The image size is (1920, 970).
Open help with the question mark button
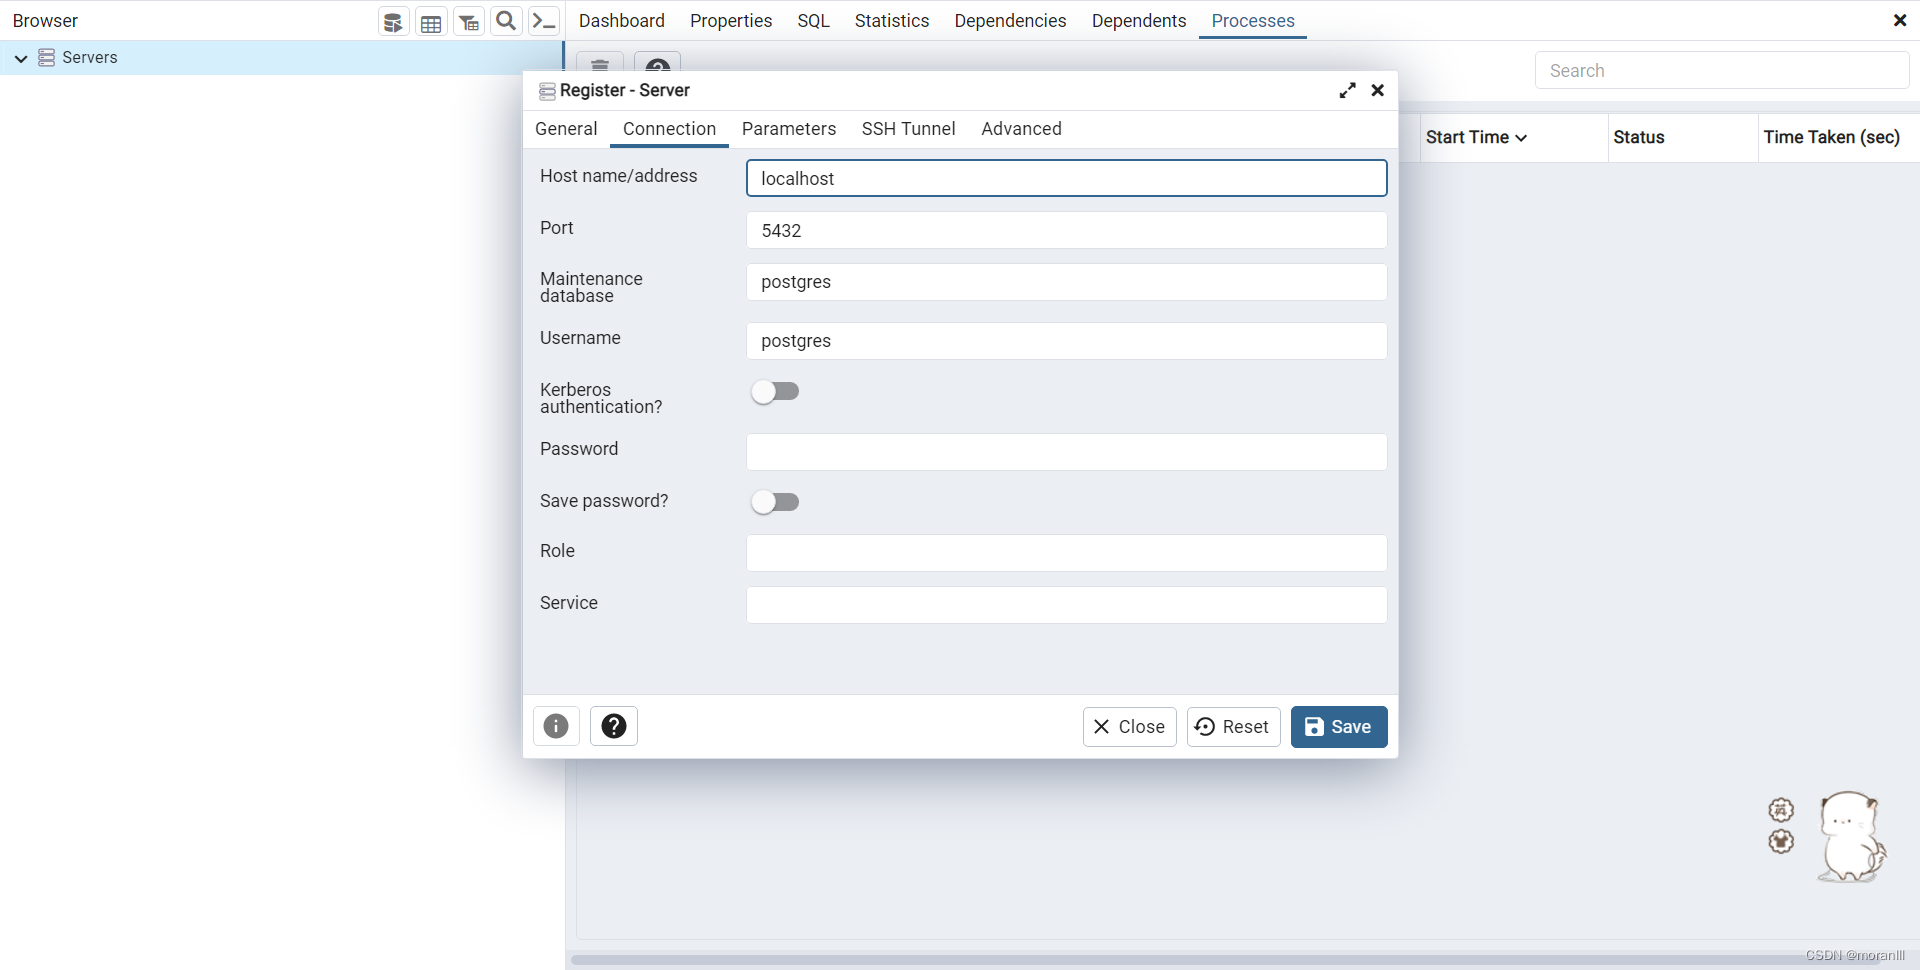[614, 726]
